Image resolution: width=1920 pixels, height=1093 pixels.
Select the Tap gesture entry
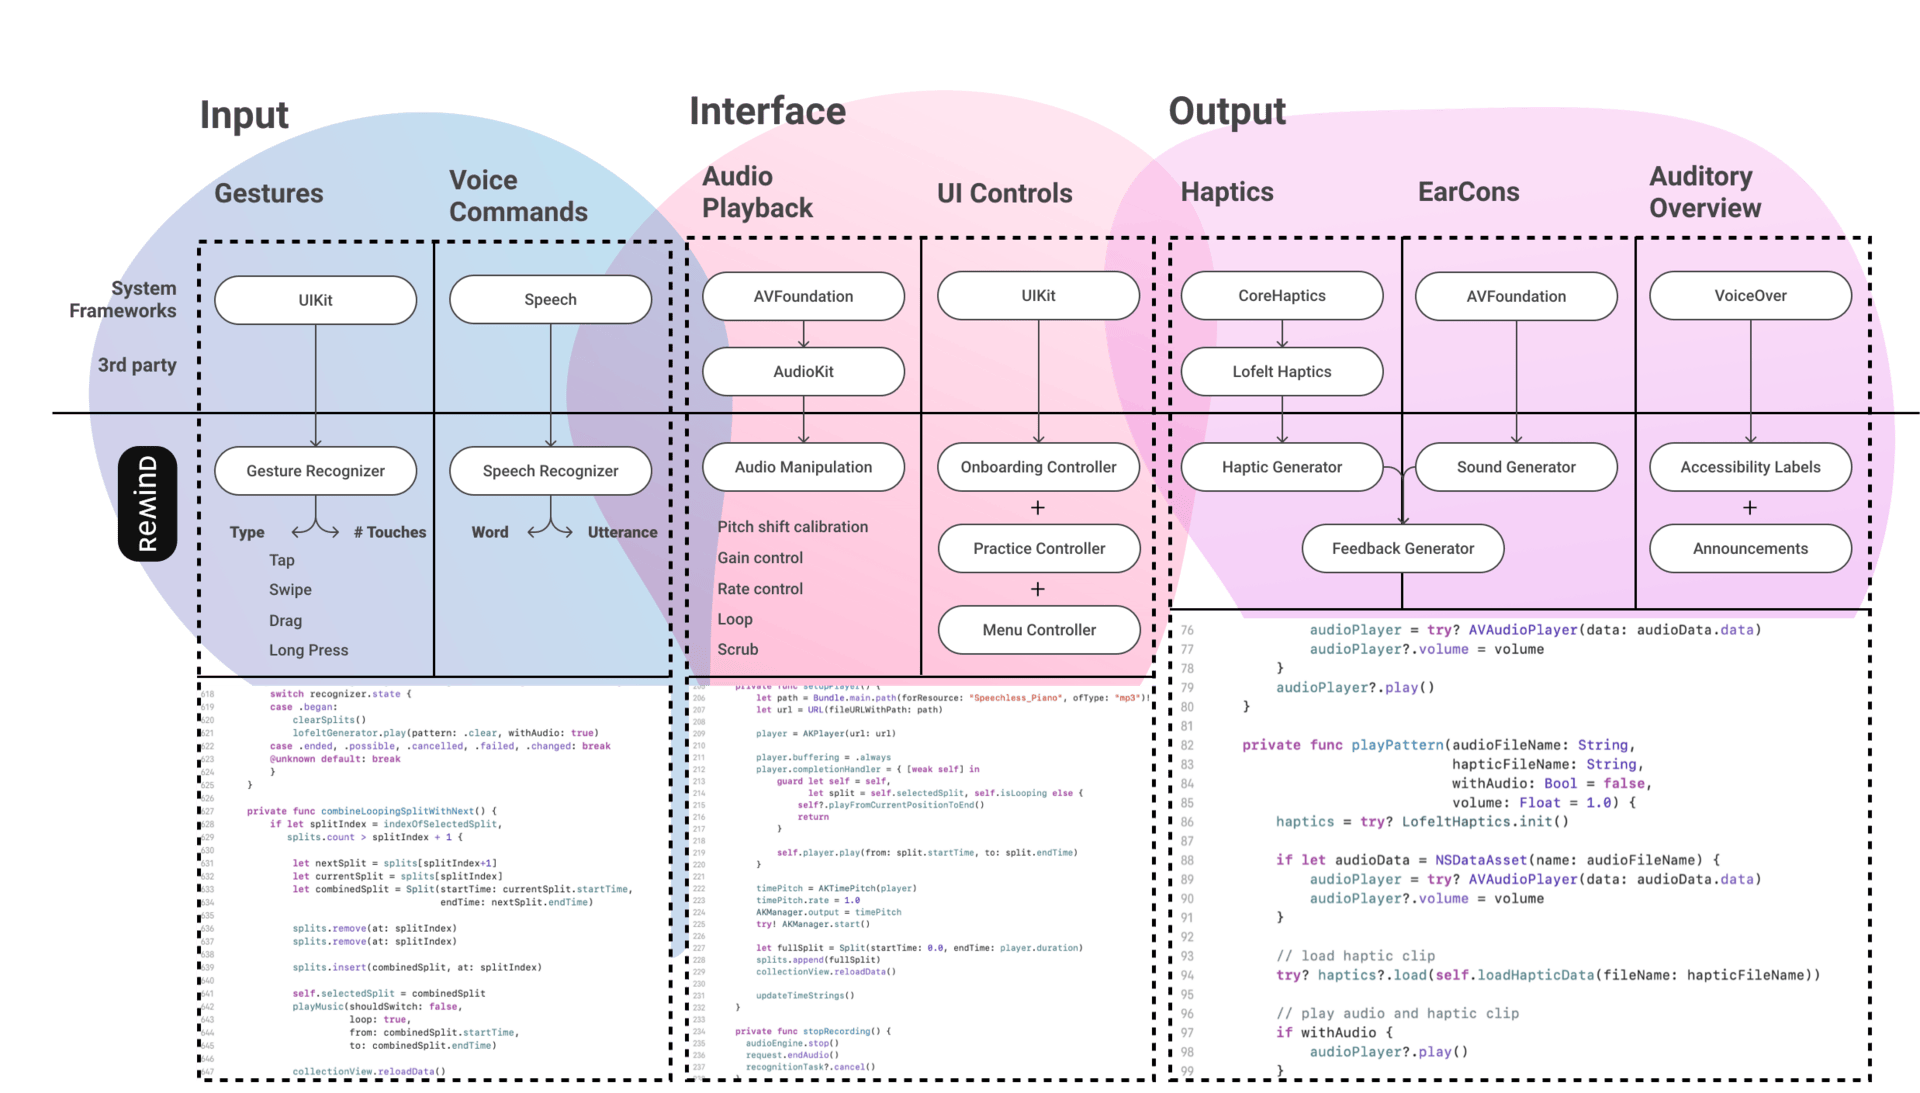[x=282, y=560]
